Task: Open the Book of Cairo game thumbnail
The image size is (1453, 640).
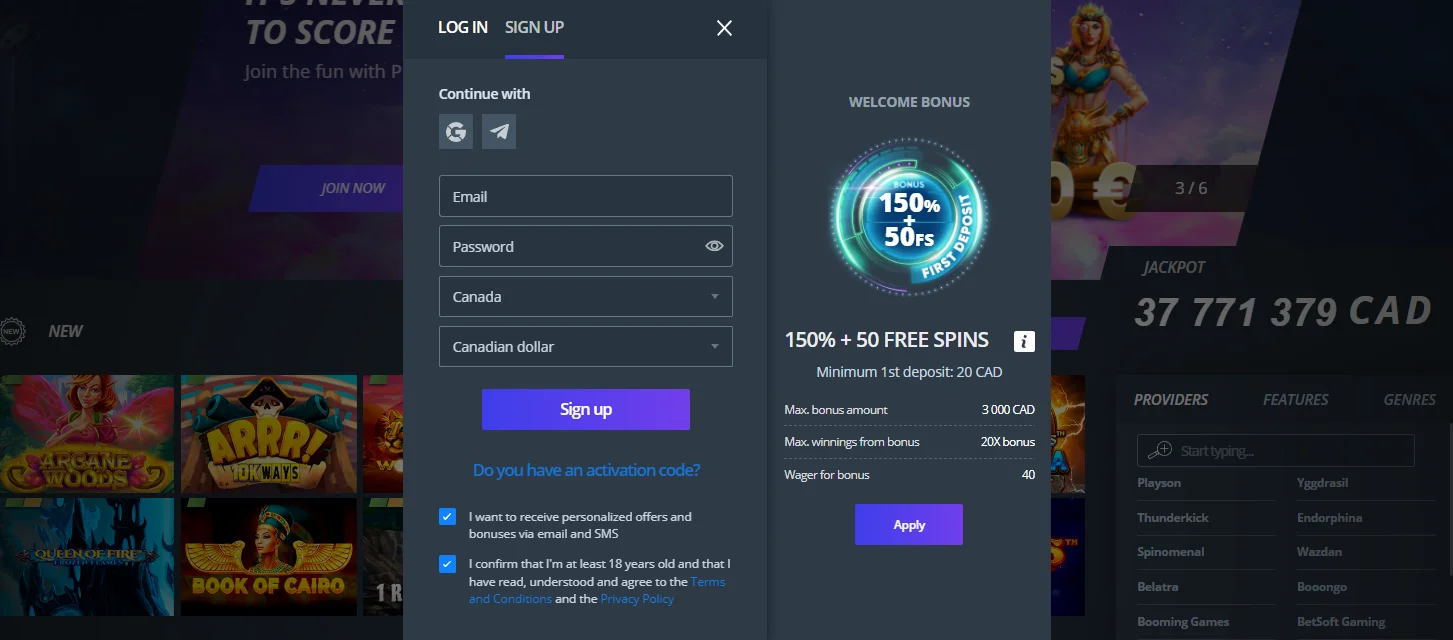Action: point(268,557)
